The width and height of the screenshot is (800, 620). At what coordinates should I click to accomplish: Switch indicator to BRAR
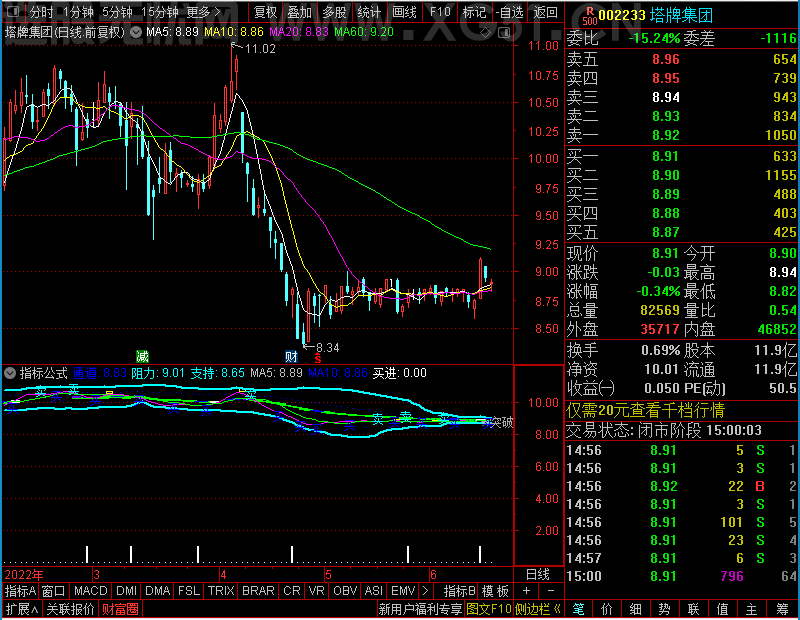(x=258, y=591)
